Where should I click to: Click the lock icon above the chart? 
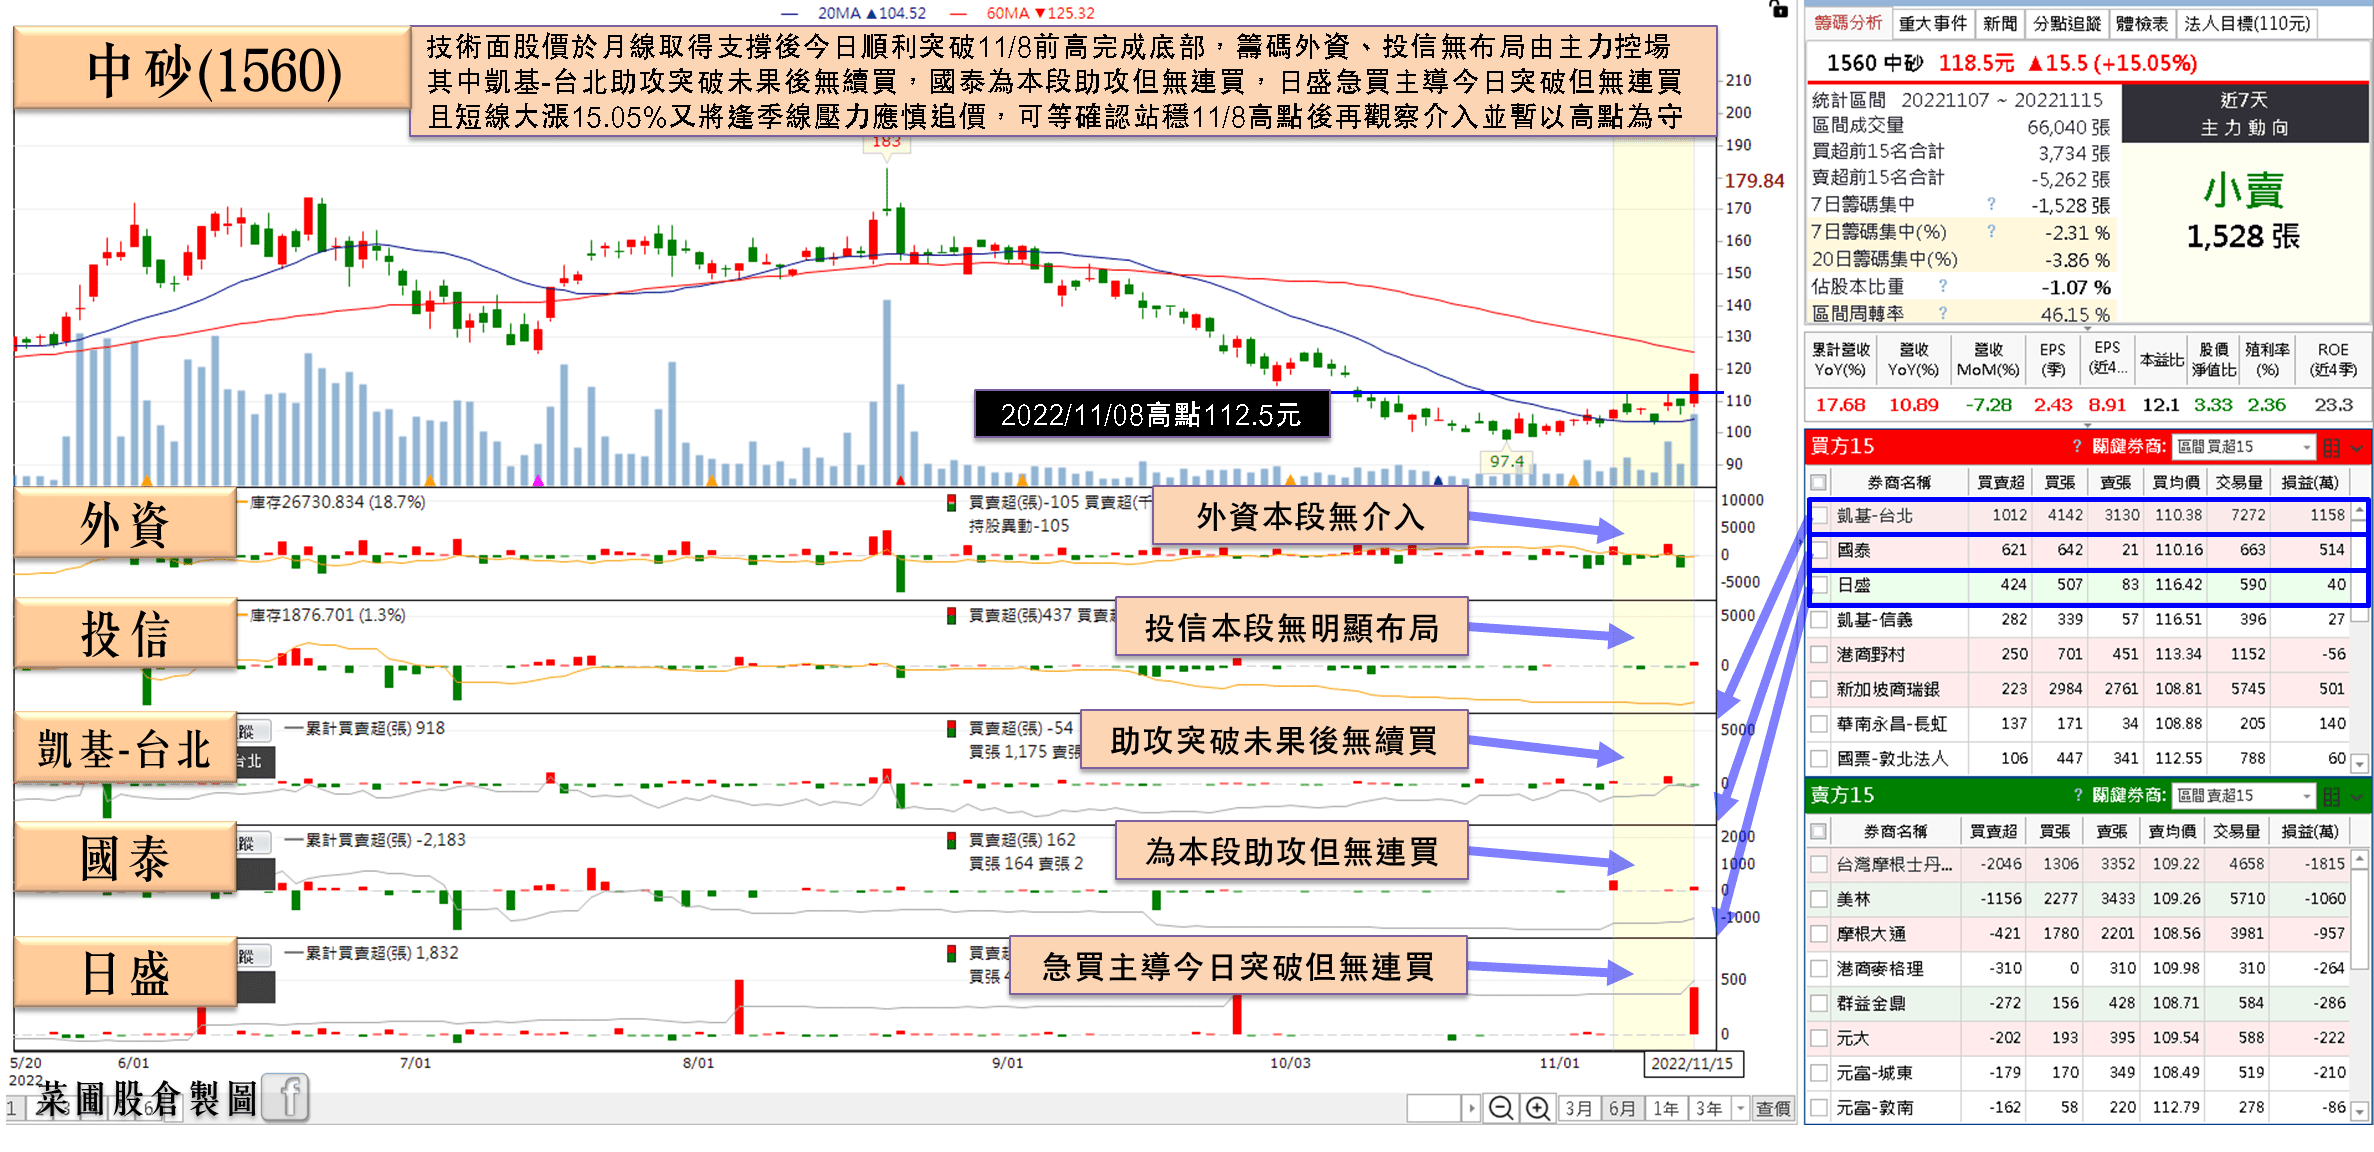1778,9
